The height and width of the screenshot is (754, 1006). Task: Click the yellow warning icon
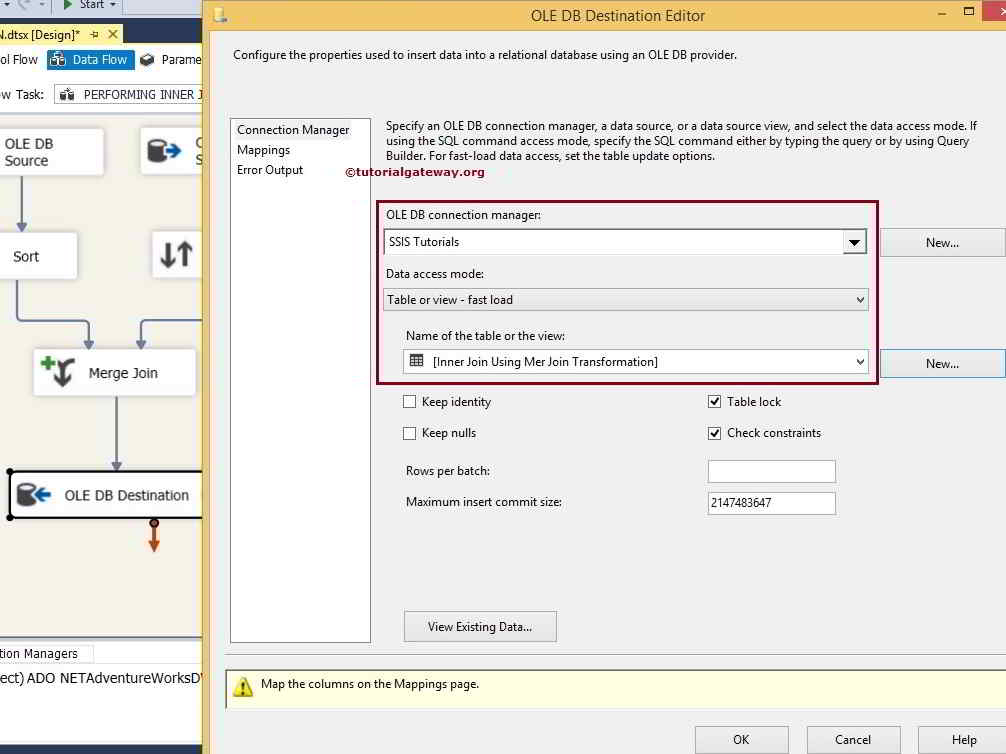pyautogui.click(x=243, y=686)
